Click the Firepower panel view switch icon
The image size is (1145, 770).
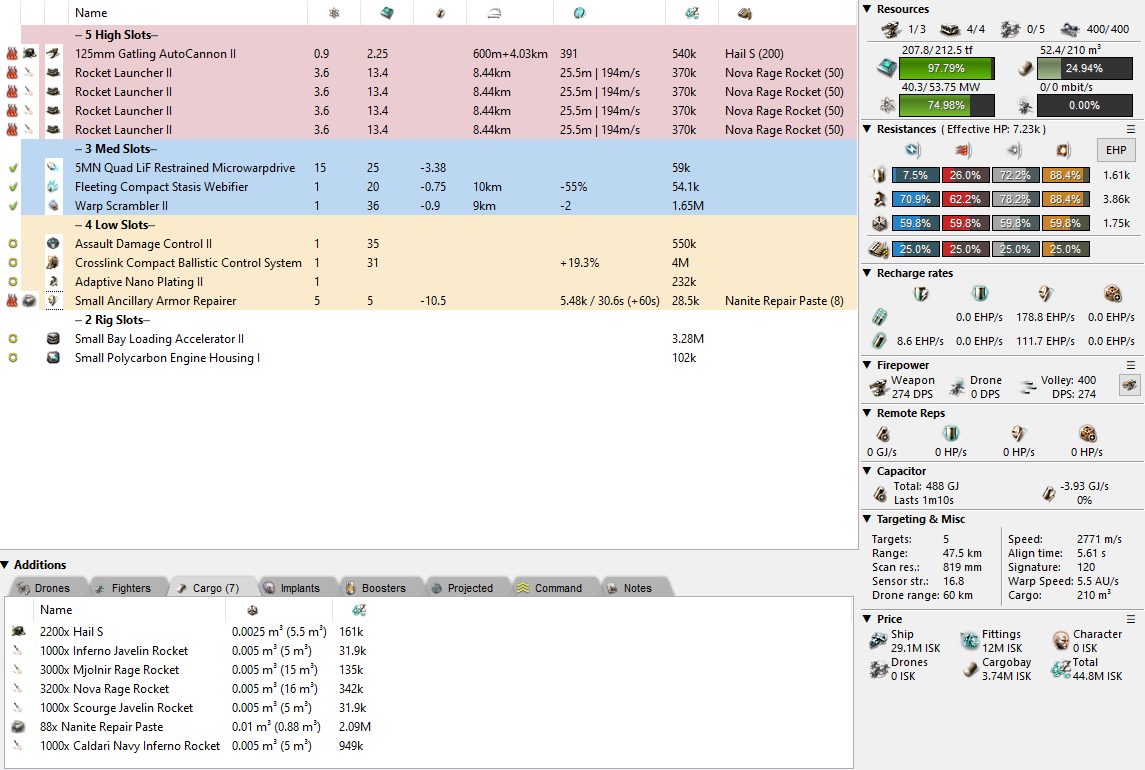pyautogui.click(x=1129, y=385)
